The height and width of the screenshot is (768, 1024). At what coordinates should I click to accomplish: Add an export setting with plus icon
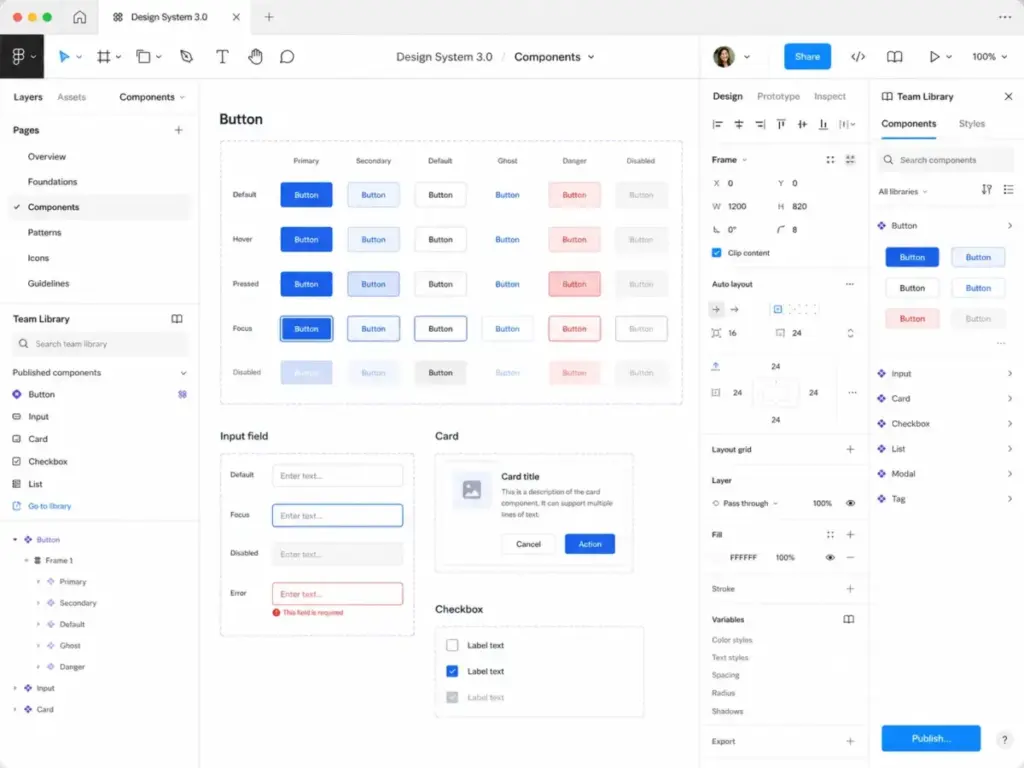pyautogui.click(x=850, y=741)
